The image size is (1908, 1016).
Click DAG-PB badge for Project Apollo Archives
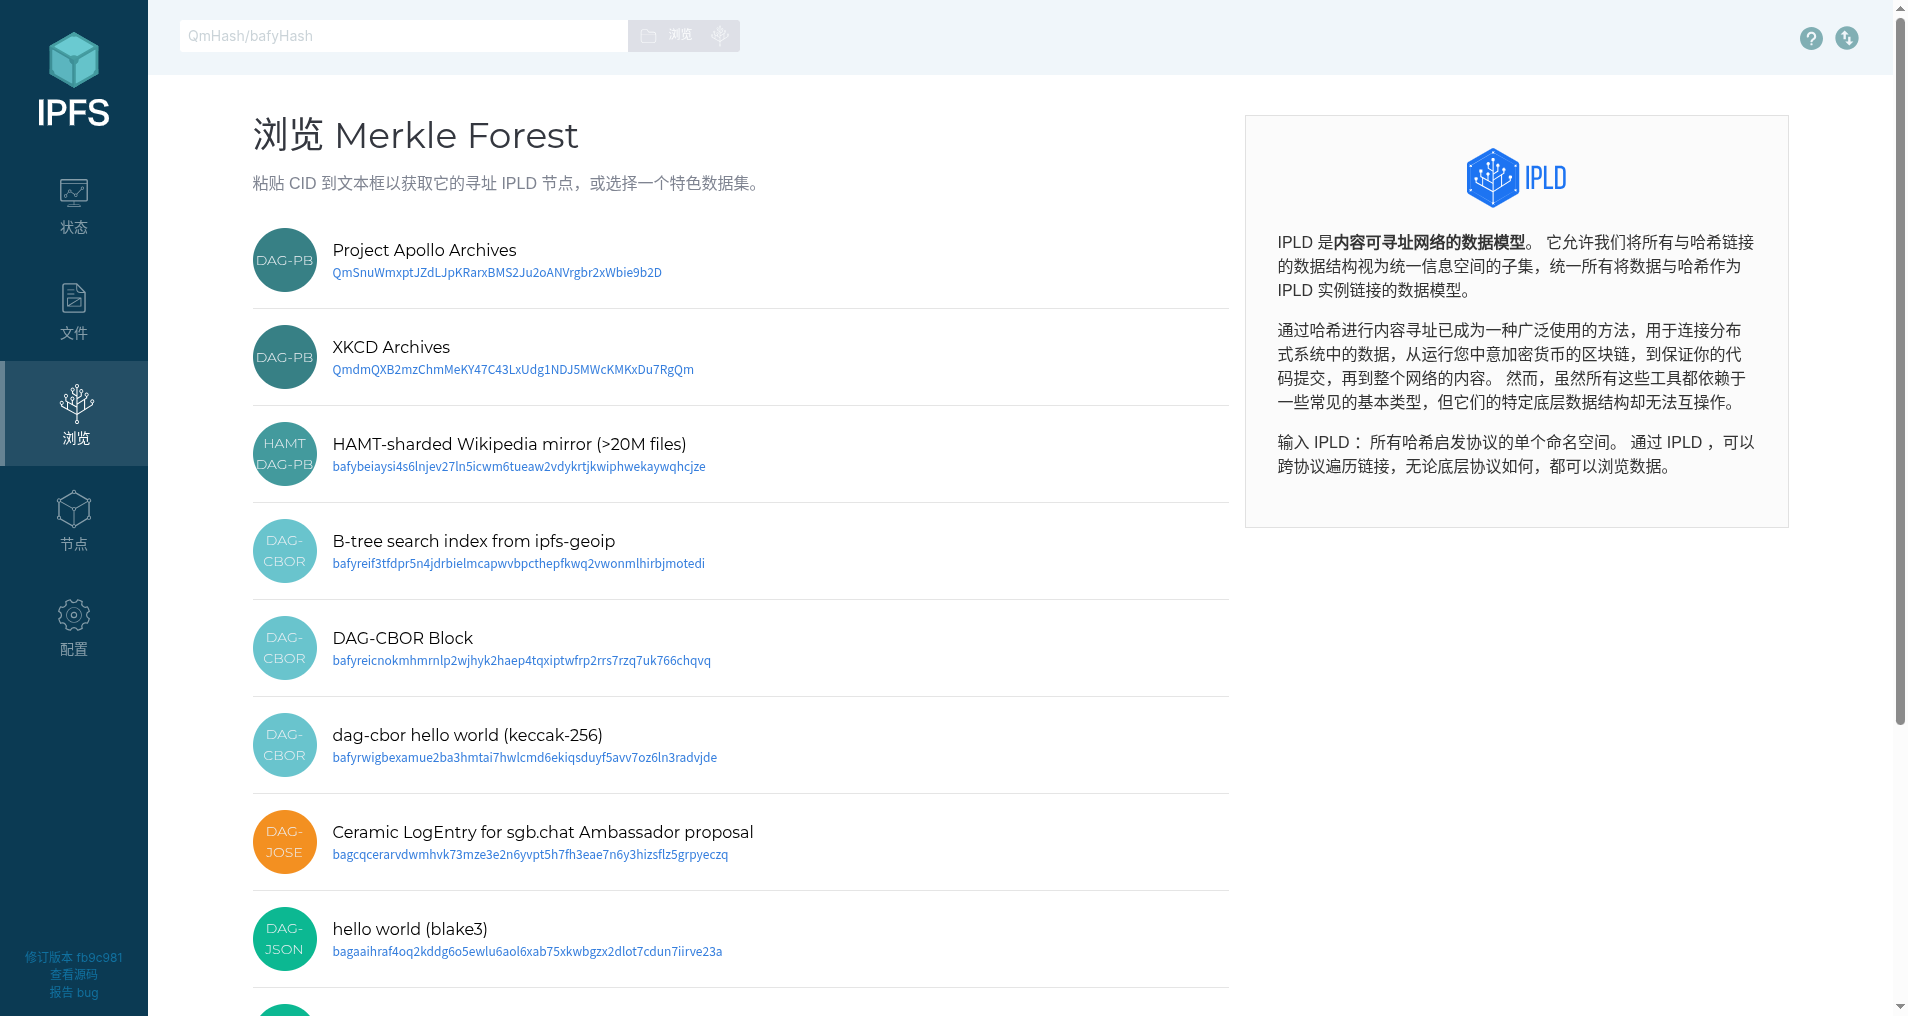(285, 260)
